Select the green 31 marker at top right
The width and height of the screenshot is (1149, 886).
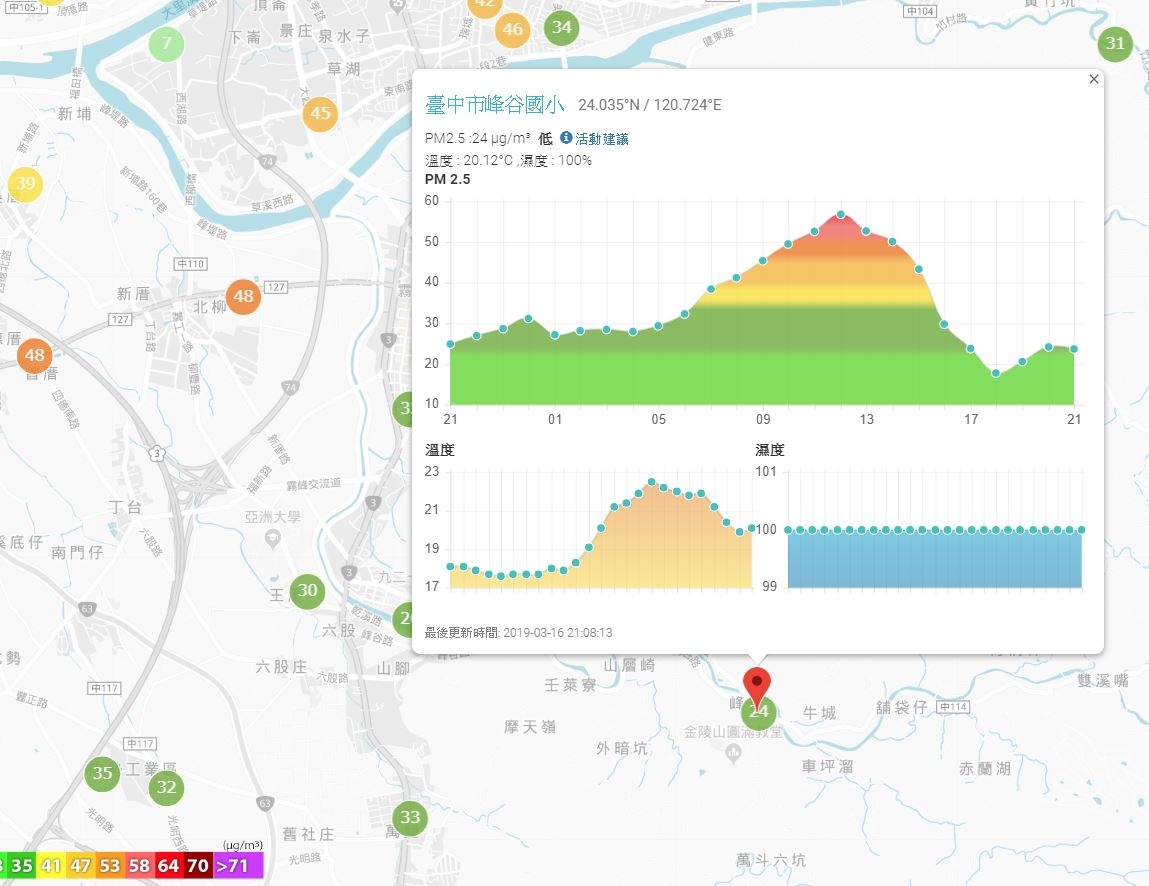point(1115,44)
